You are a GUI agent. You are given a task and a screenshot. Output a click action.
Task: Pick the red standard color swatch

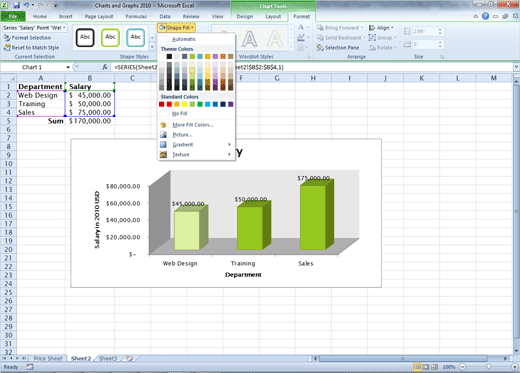tap(169, 104)
